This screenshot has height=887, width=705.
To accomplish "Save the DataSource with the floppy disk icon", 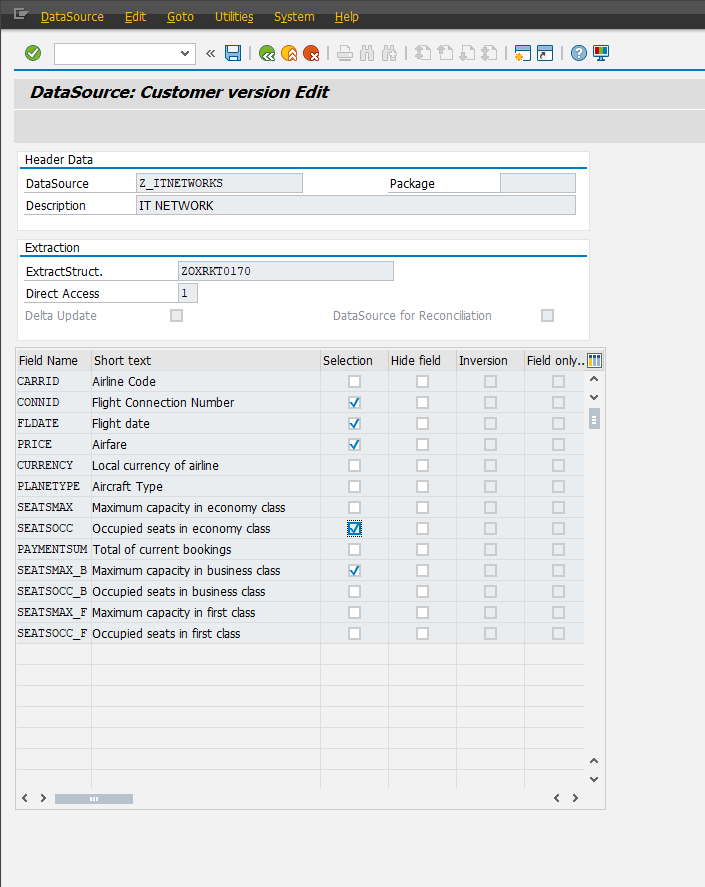I will click(233, 53).
